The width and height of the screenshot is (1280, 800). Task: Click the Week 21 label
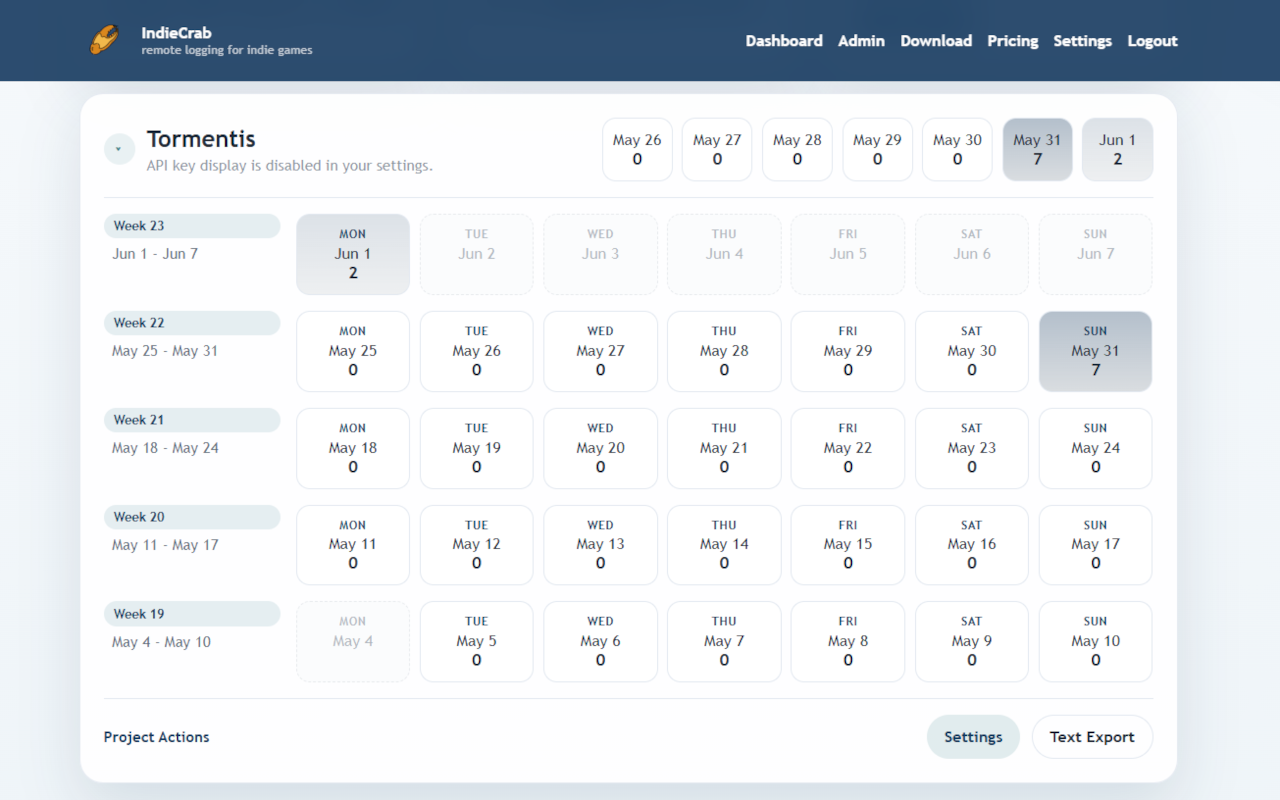192,420
